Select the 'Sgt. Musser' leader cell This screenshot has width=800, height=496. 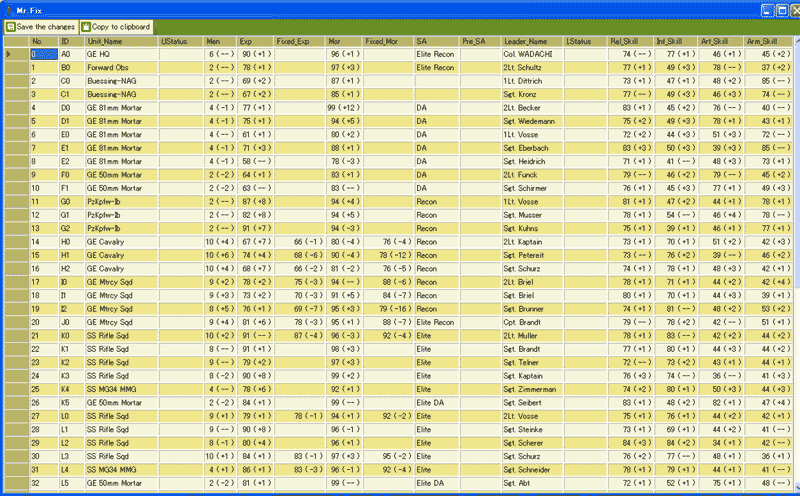[x=533, y=215]
